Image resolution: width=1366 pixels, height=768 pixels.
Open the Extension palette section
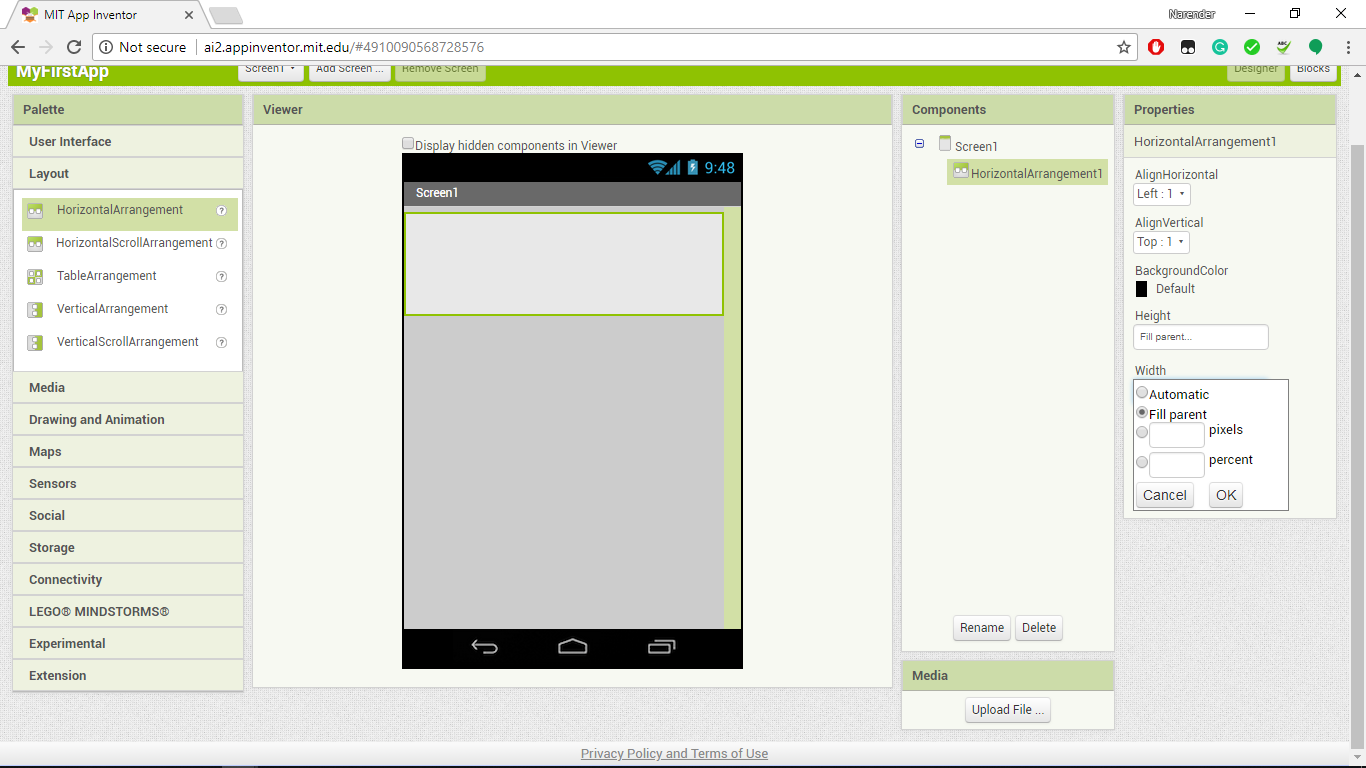tap(128, 676)
